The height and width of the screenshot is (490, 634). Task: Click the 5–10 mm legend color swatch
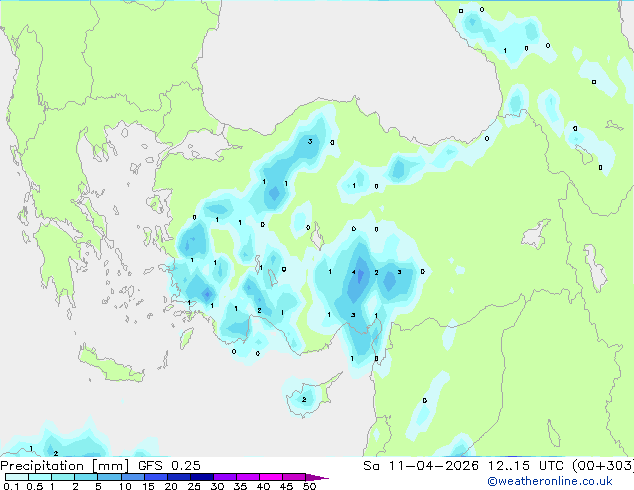click(109, 477)
